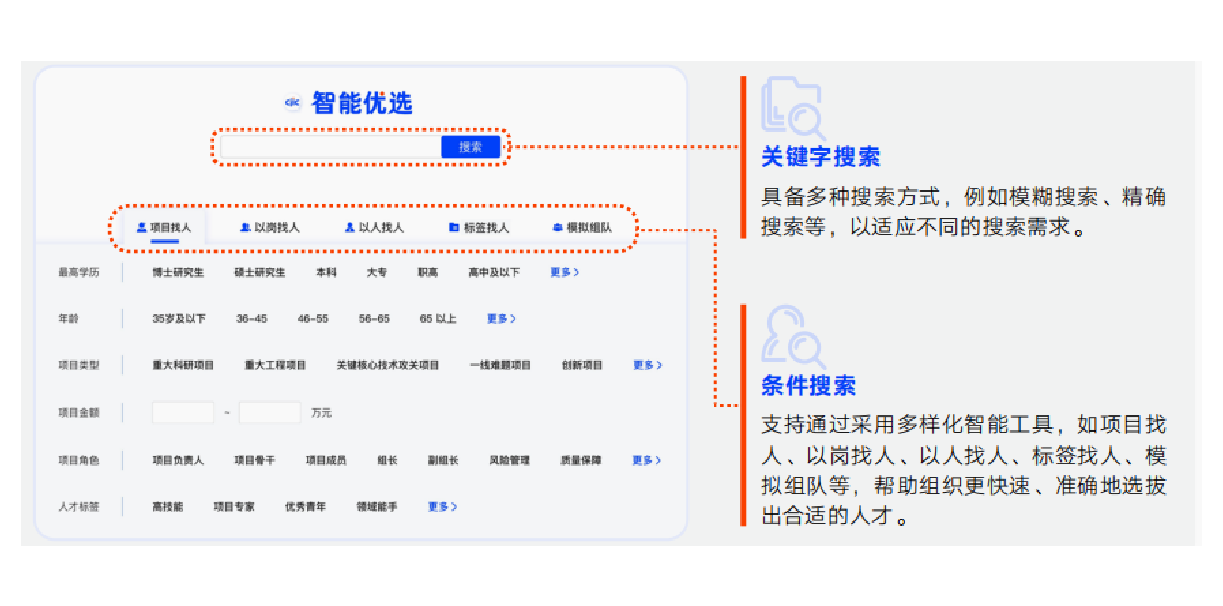Expand 更多 in the 项目类型 row
1223x606 pixels.
tap(647, 365)
